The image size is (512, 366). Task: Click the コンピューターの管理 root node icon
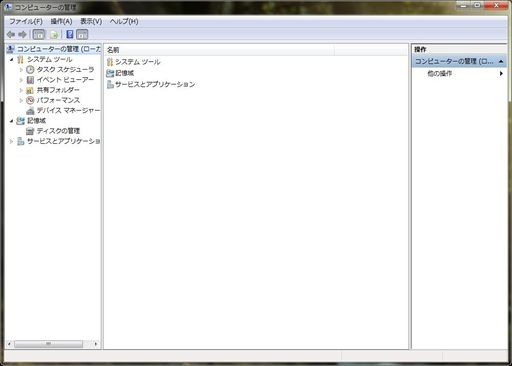pos(11,49)
